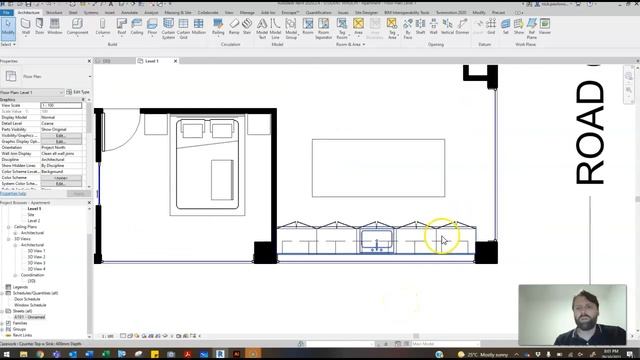640x360 pixels.
Task: Select the Wall opening tool
Action: click(433, 27)
